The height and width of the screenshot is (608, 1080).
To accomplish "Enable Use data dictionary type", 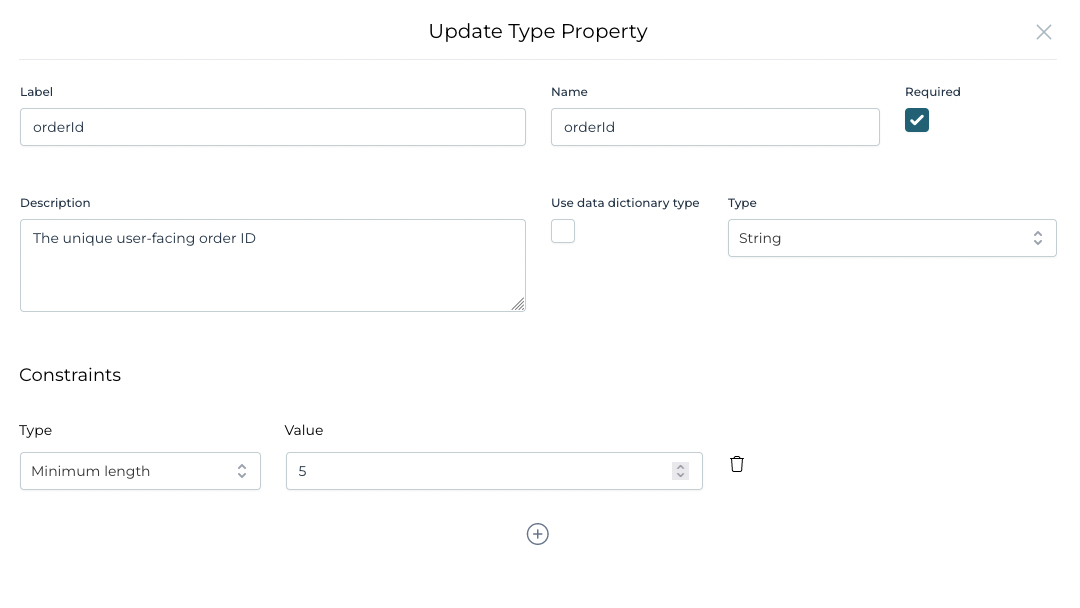I will (563, 231).
